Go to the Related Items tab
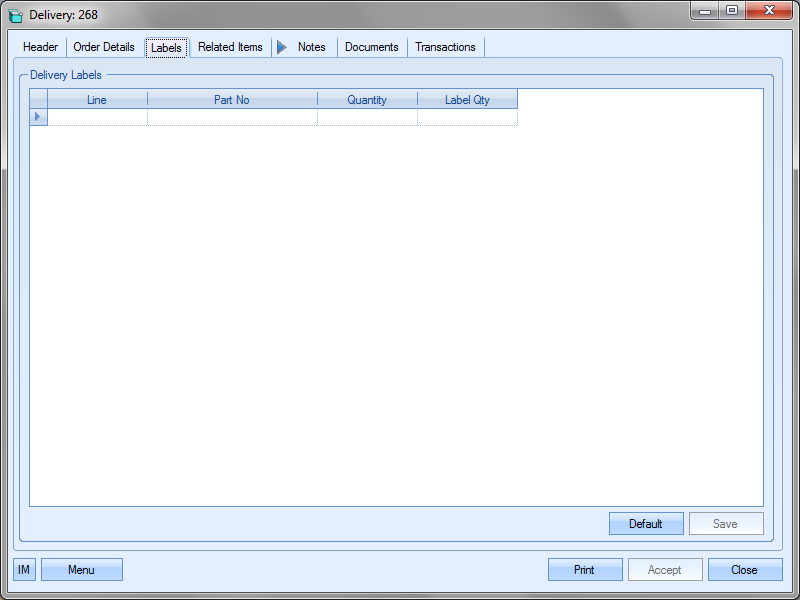Image resolution: width=800 pixels, height=600 pixels. [230, 47]
